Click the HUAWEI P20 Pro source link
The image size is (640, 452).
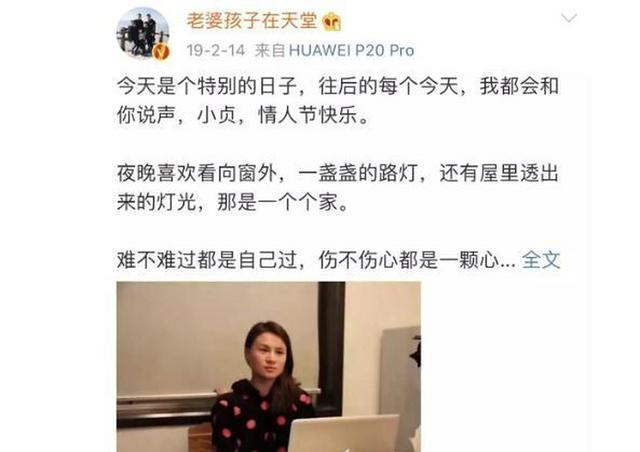click(351, 51)
